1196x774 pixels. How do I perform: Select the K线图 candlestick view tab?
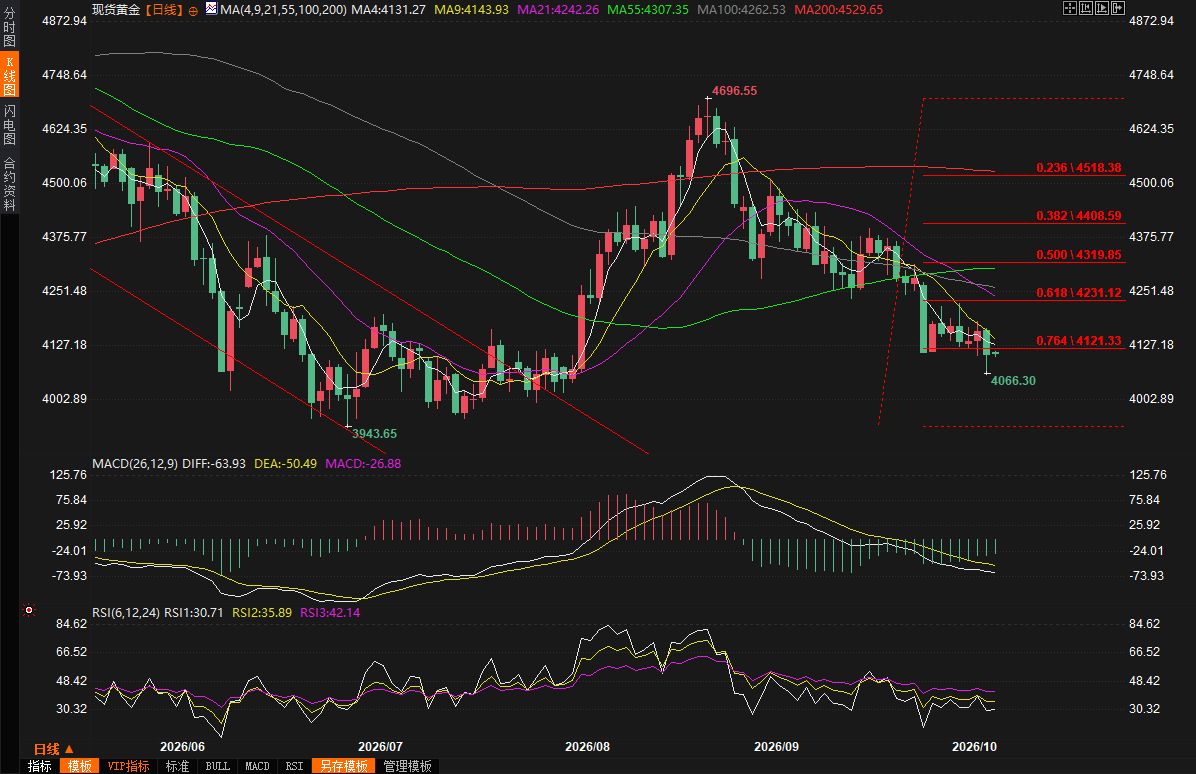[9, 75]
